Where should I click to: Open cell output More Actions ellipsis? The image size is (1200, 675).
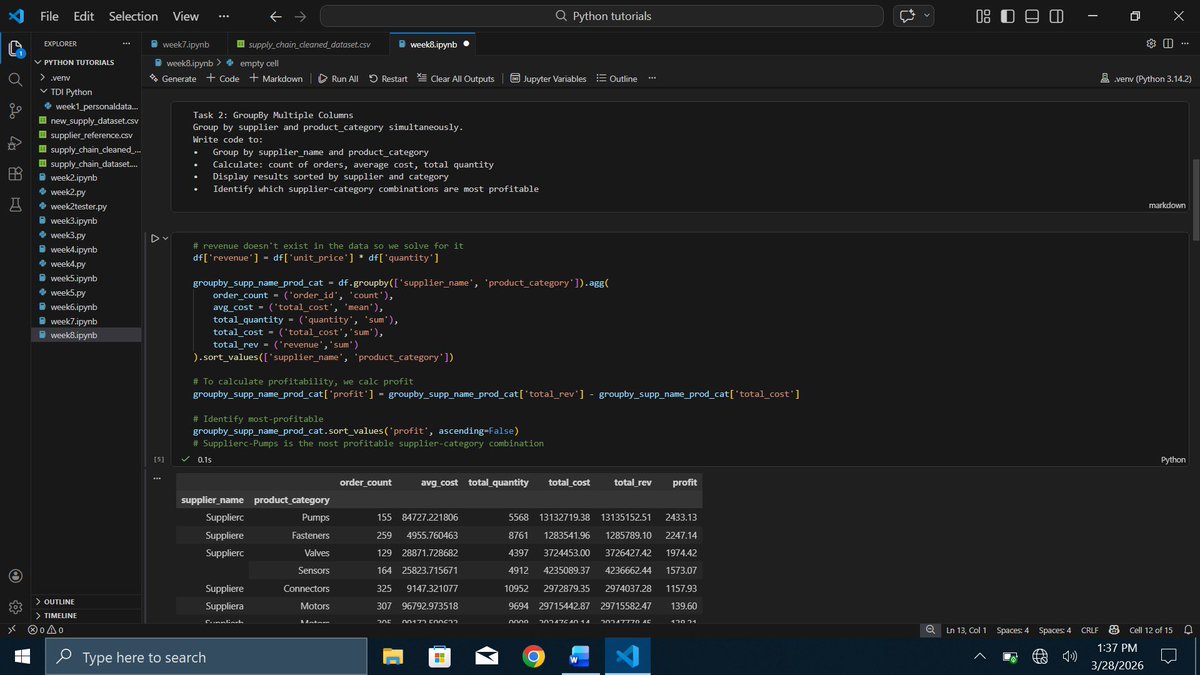[156, 481]
